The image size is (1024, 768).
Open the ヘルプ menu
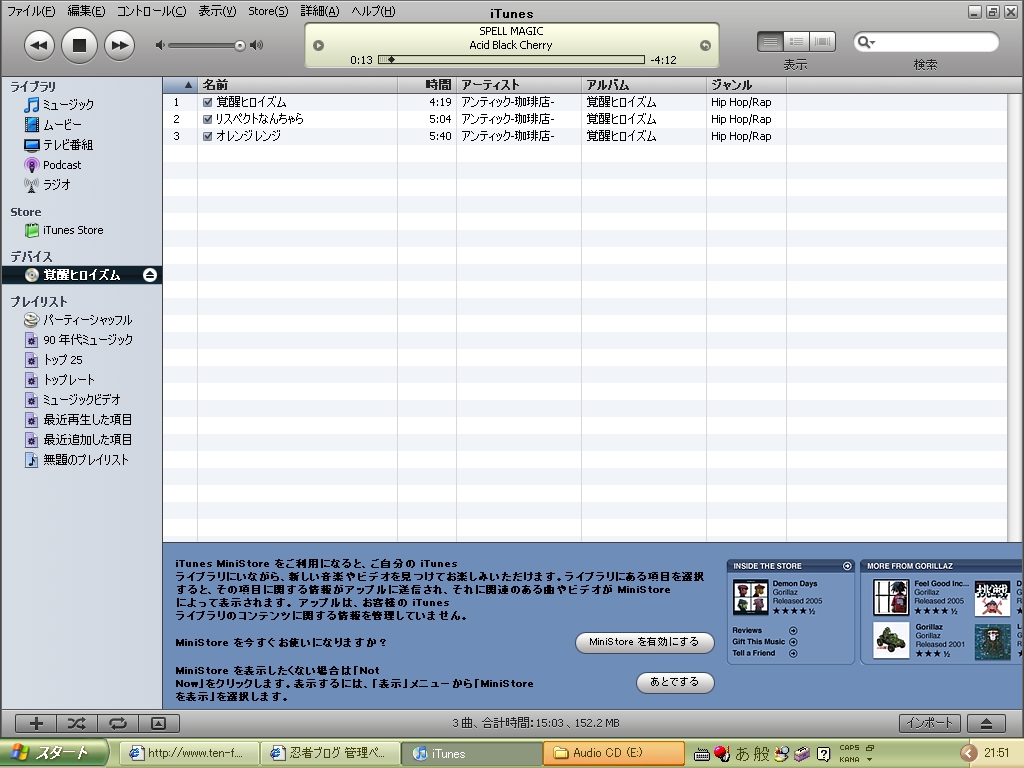[373, 11]
